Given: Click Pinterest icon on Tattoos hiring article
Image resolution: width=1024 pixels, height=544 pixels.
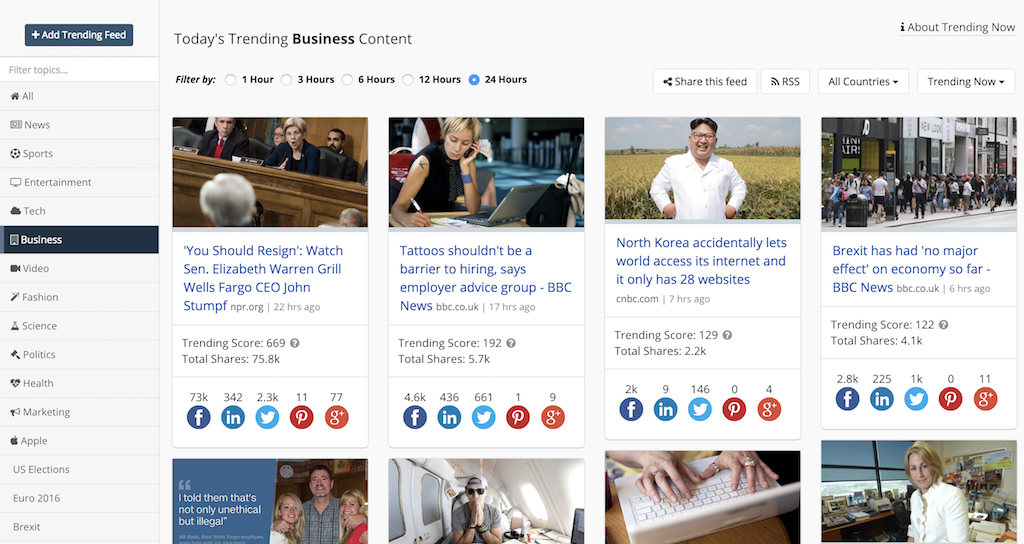Looking at the screenshot, I should (x=518, y=417).
